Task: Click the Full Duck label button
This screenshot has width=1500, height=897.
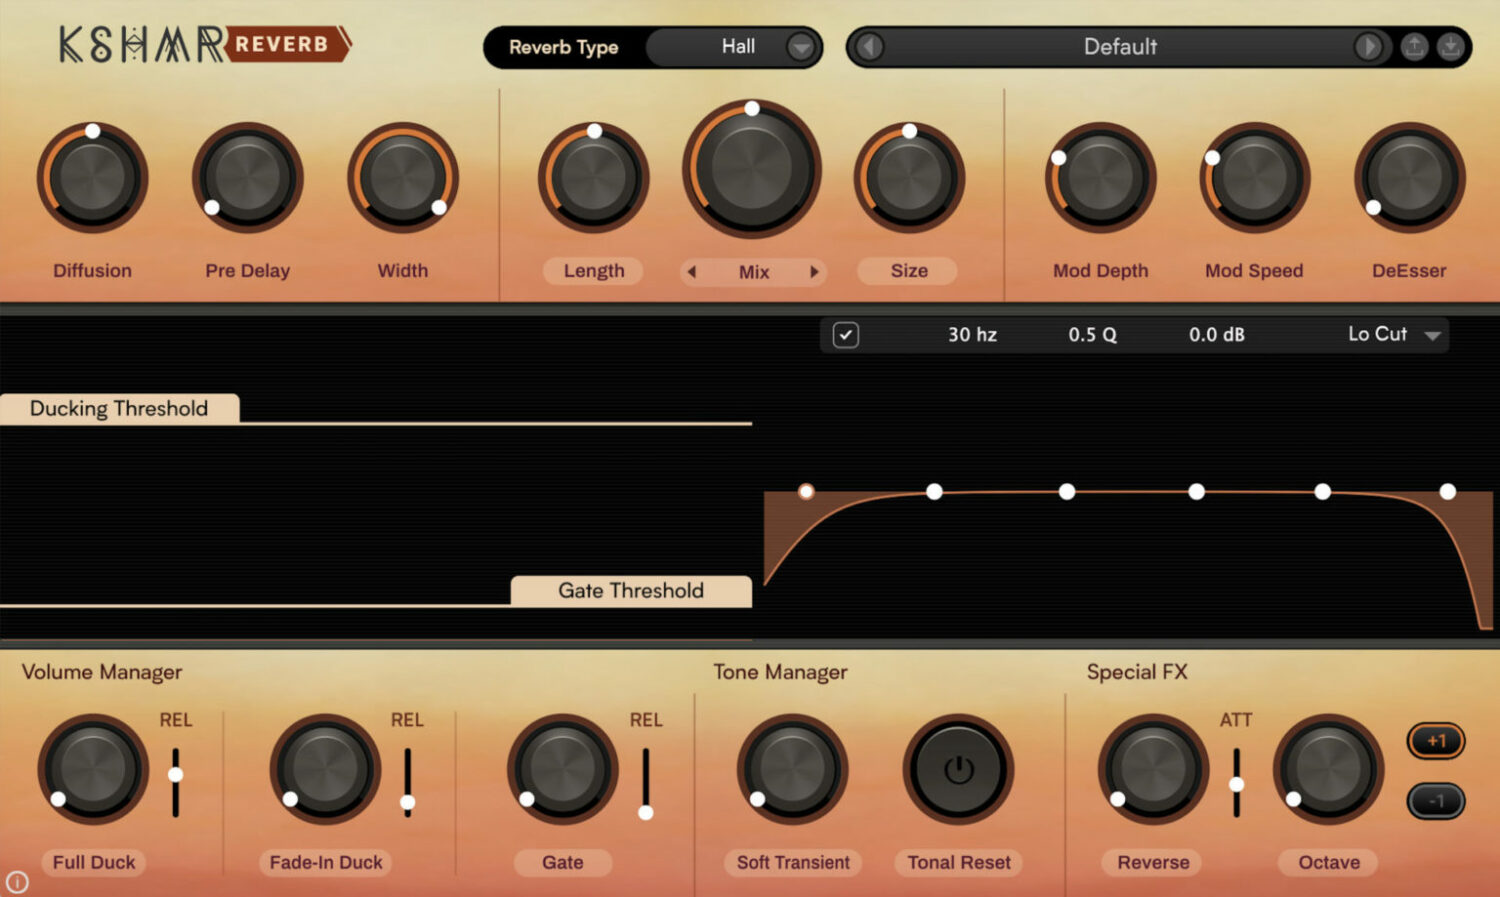Action: (x=94, y=862)
